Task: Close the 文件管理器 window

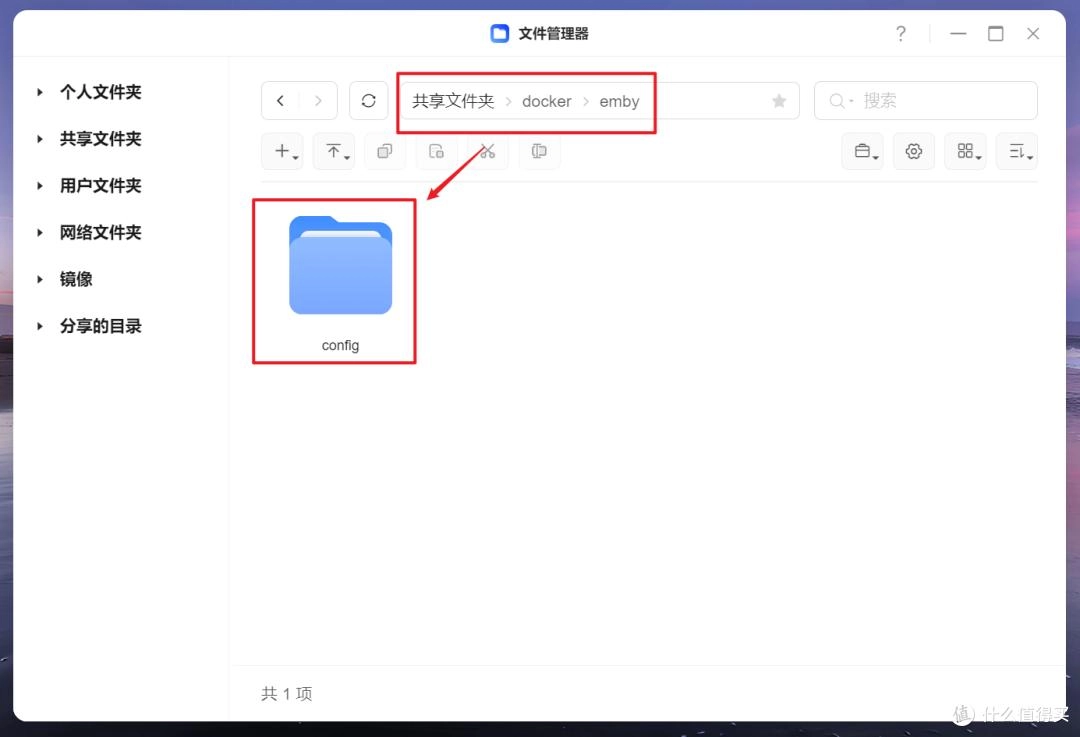Action: (x=1032, y=33)
